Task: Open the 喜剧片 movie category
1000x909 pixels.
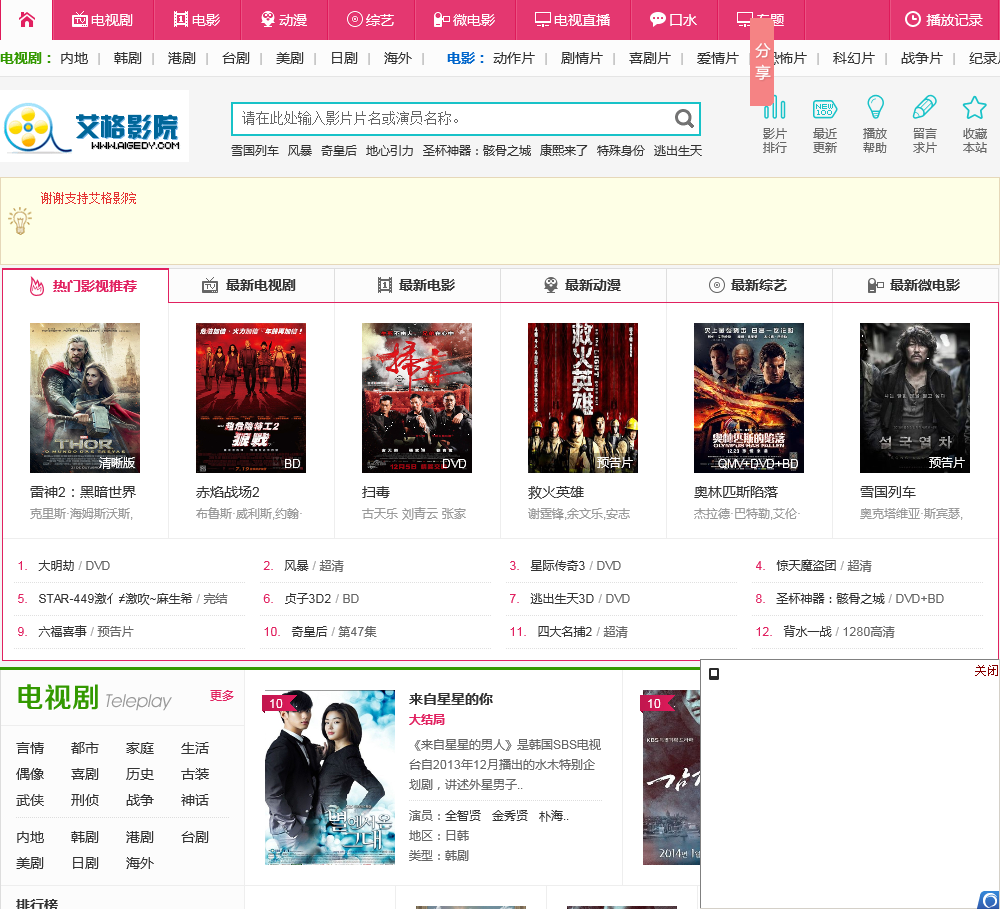Action: (x=649, y=58)
